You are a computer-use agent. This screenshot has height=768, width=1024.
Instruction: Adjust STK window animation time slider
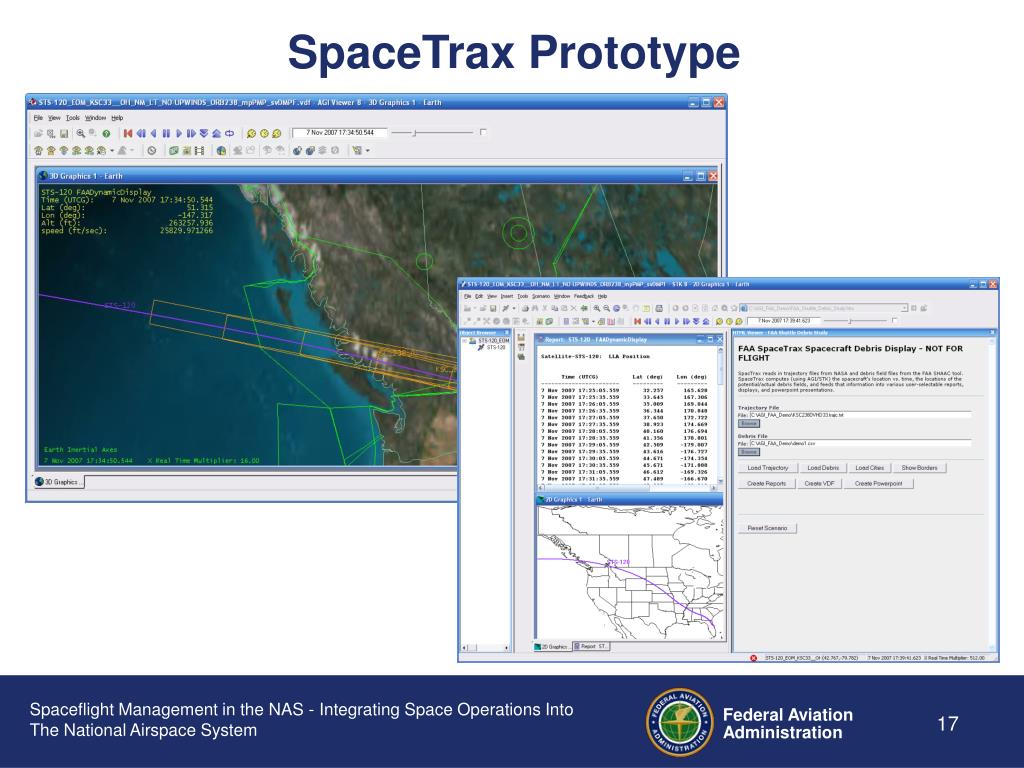tap(850, 321)
